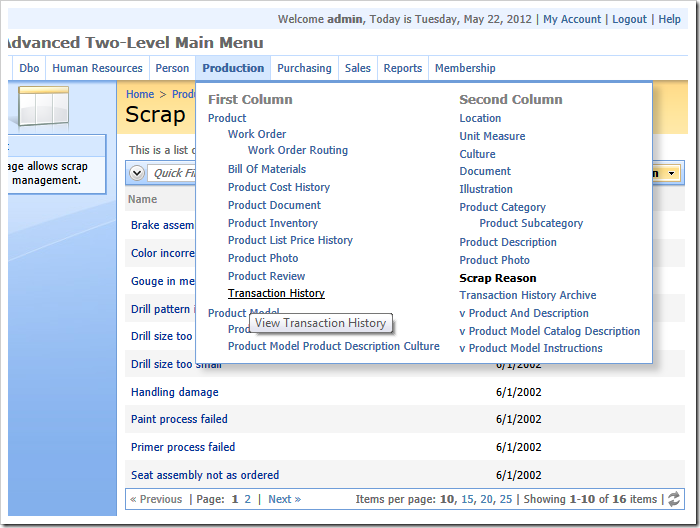Open the Help link

pos(669,19)
